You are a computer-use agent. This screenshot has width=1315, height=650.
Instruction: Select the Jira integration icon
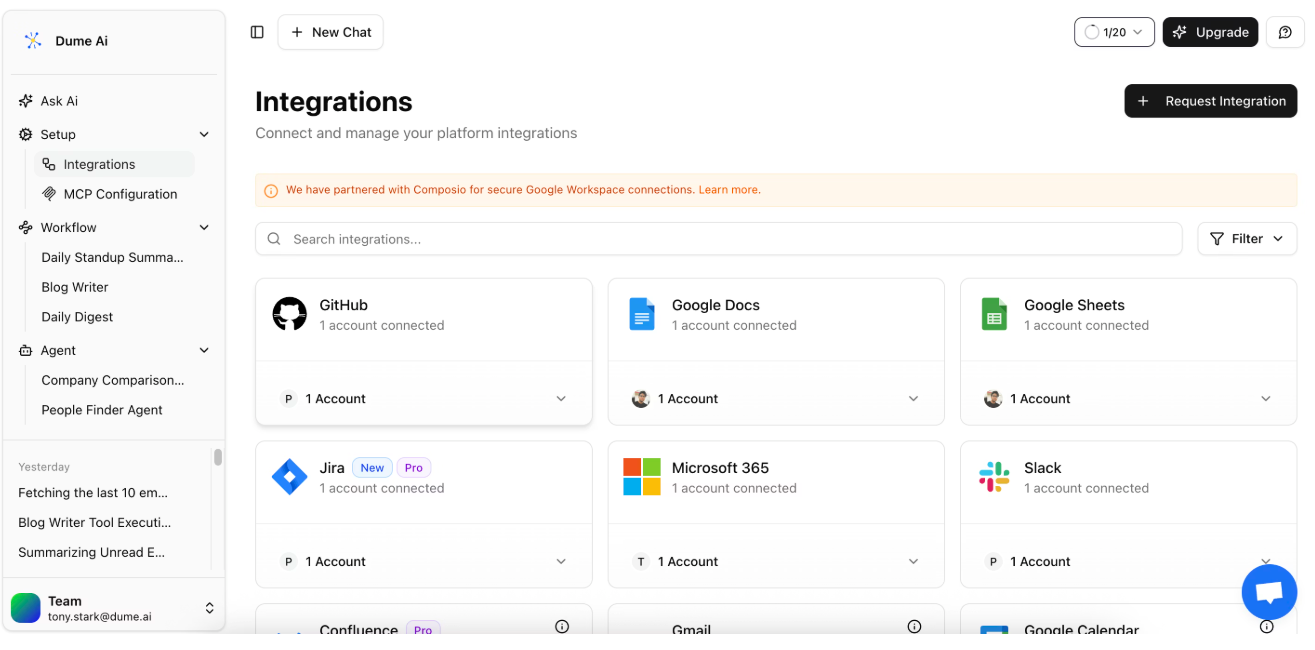(289, 476)
